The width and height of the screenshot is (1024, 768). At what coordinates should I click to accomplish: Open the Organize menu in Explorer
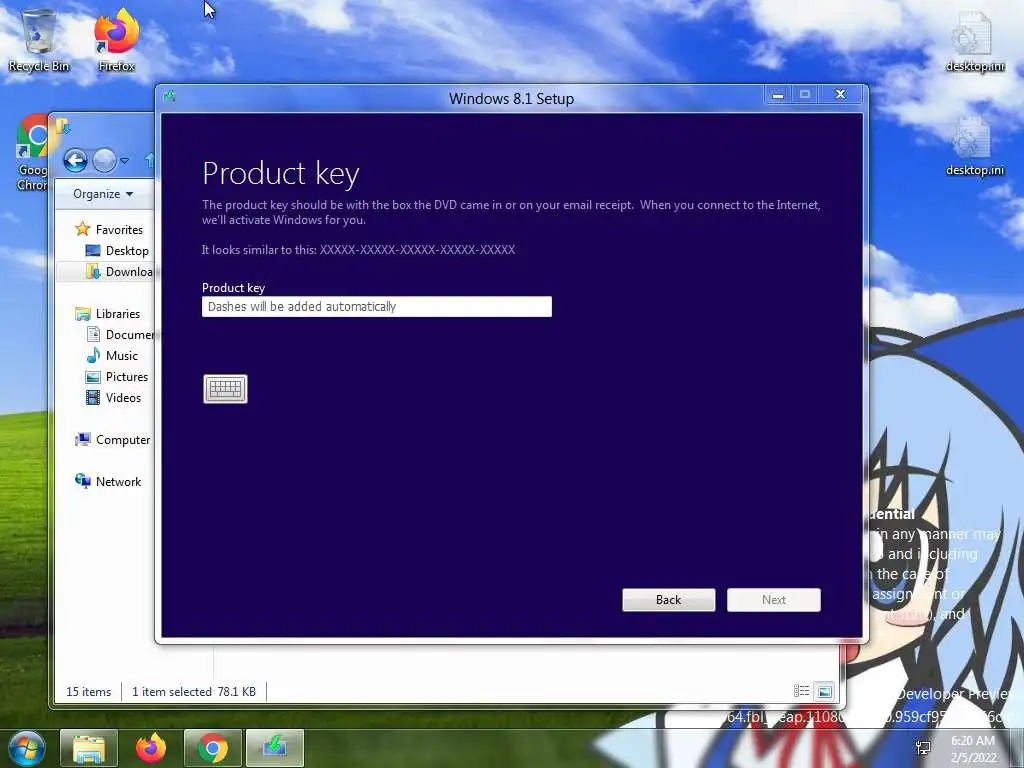[103, 194]
